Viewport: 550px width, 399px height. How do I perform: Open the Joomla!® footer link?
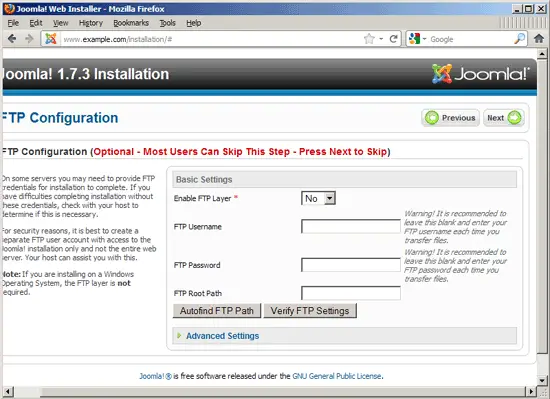point(155,376)
